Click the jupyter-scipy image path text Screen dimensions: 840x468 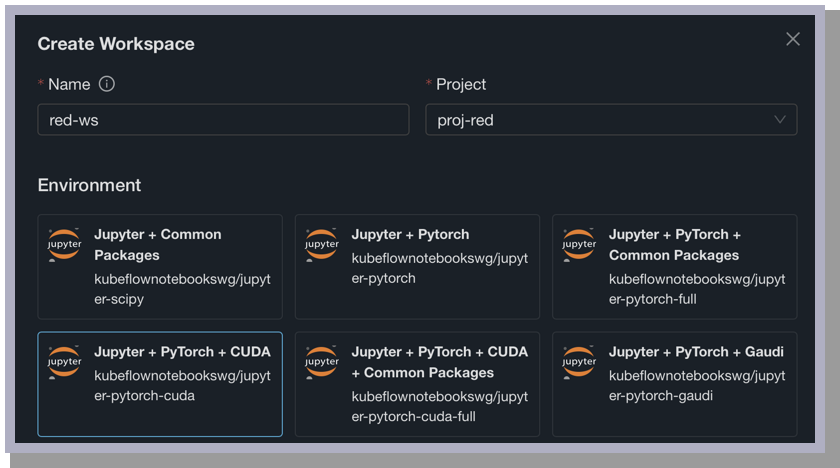point(182,289)
